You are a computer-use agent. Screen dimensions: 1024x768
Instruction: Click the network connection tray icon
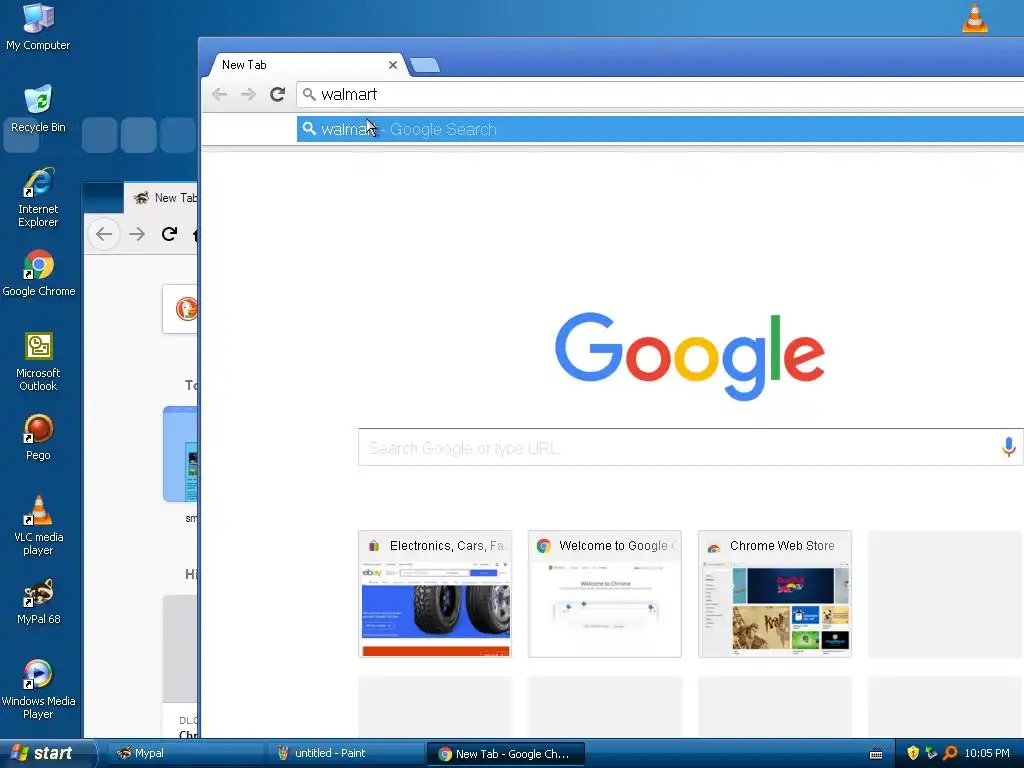pos(931,753)
